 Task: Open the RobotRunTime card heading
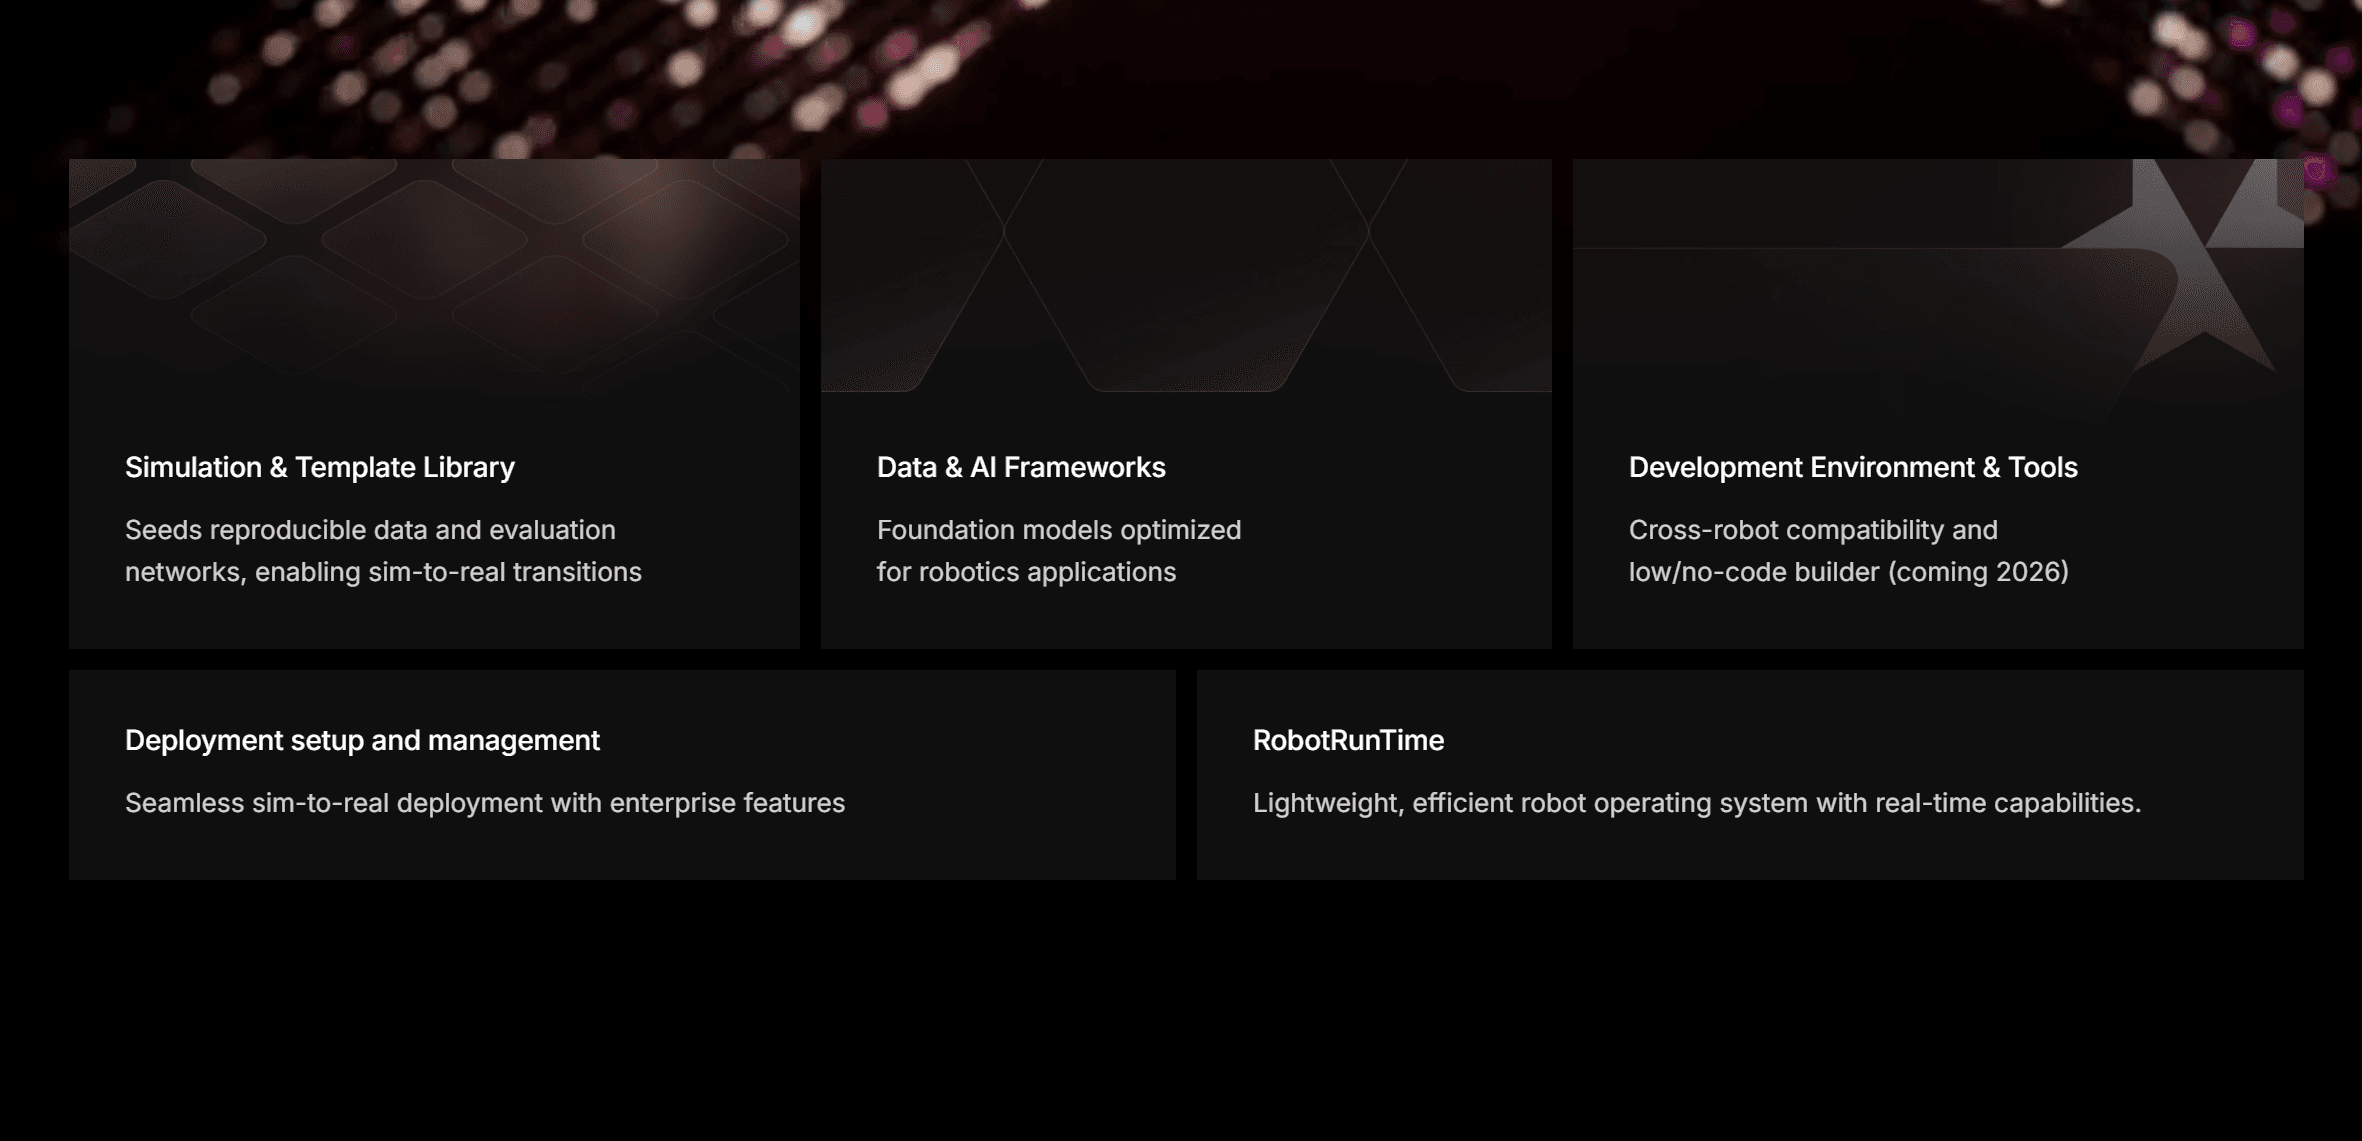point(1348,740)
